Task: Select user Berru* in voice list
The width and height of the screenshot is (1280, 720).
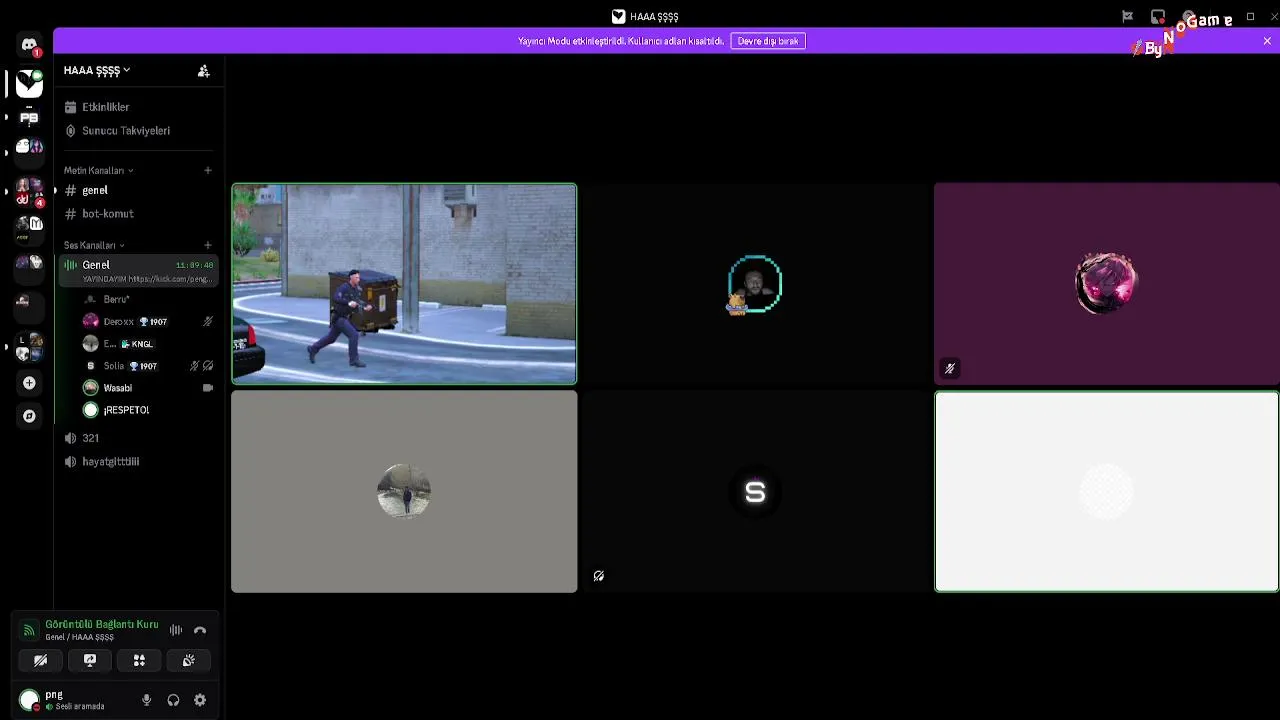Action: (x=148, y=299)
